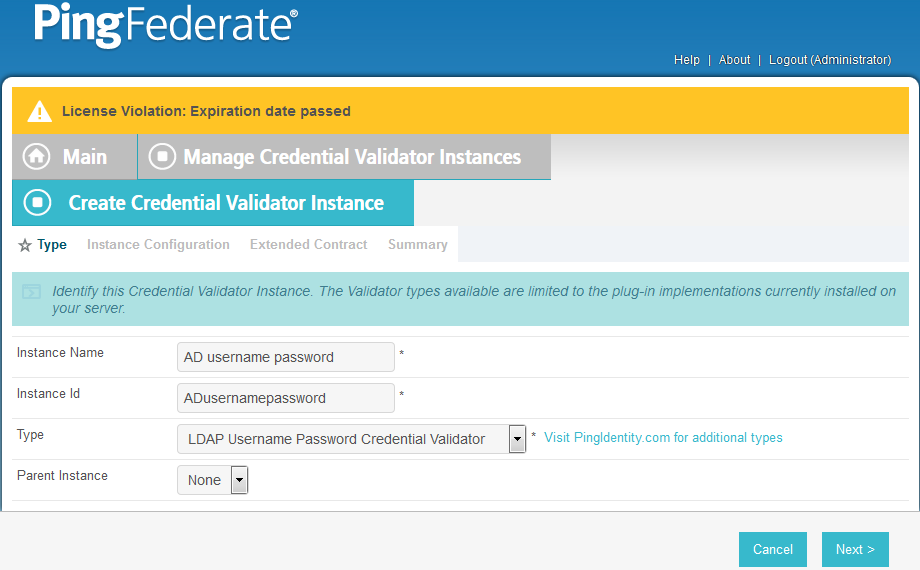
Task: Switch to the Extended Contract tab
Action: [309, 244]
